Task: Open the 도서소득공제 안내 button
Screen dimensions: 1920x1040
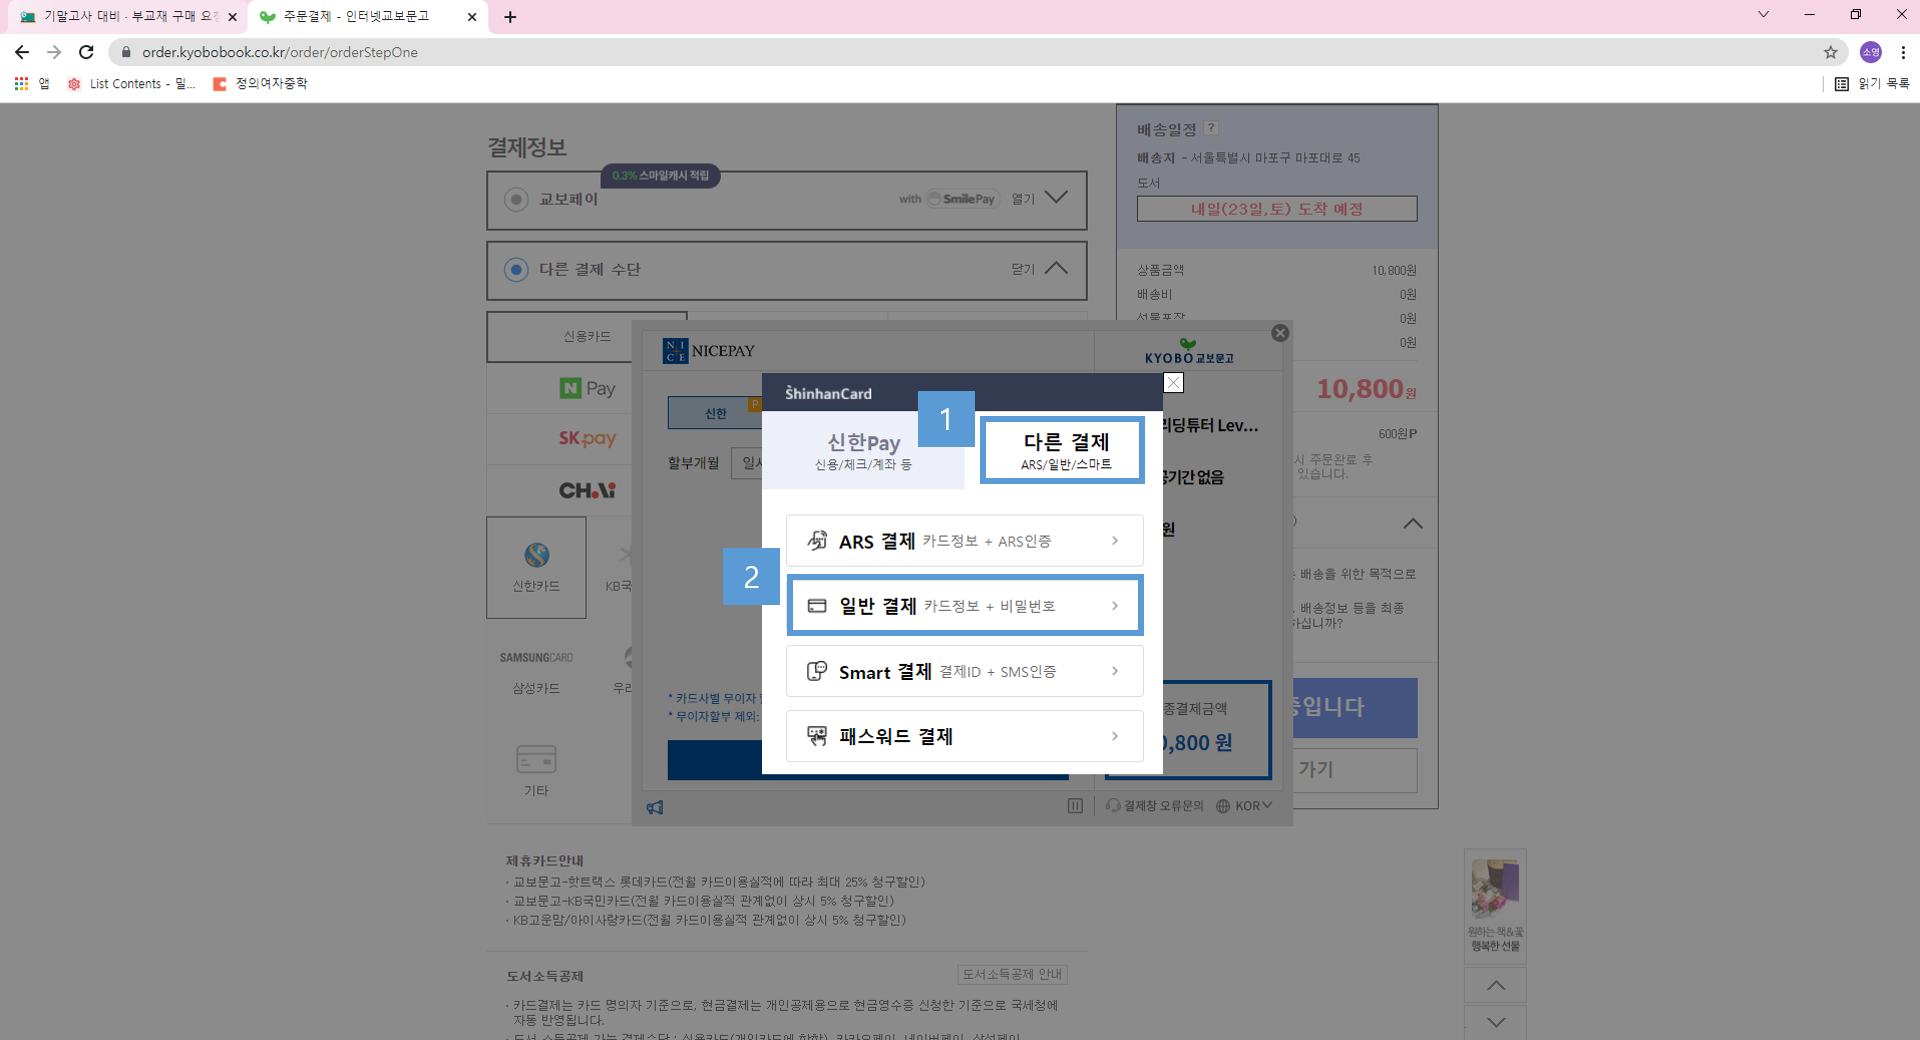Action: pos(1012,974)
